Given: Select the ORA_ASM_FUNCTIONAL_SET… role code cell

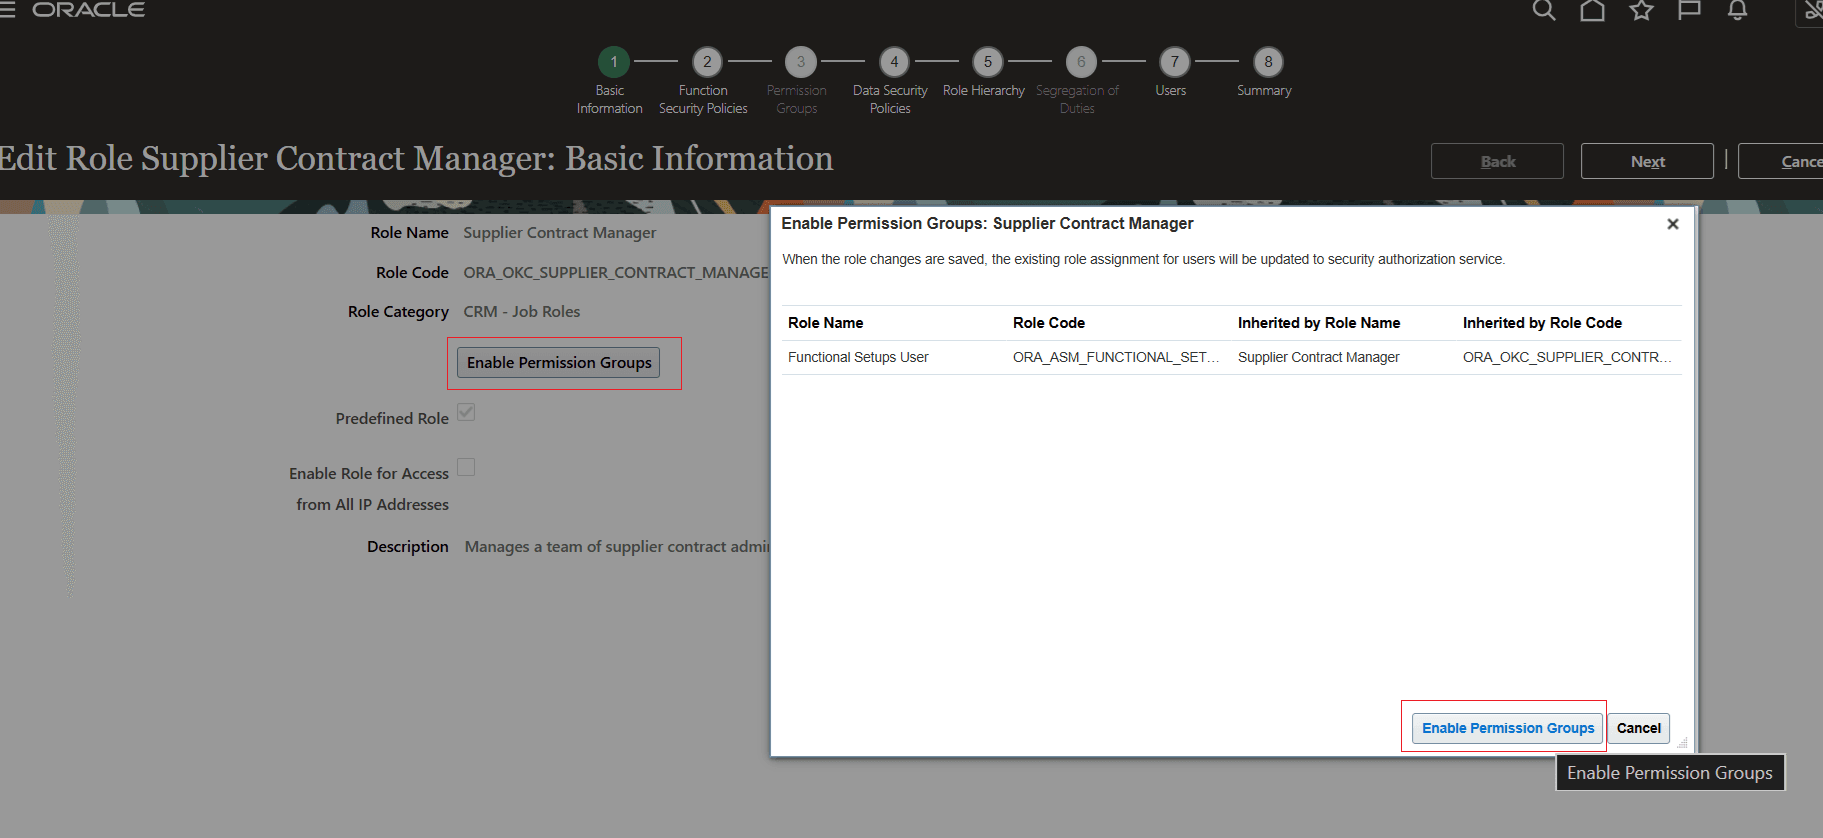Looking at the screenshot, I should pos(1116,357).
